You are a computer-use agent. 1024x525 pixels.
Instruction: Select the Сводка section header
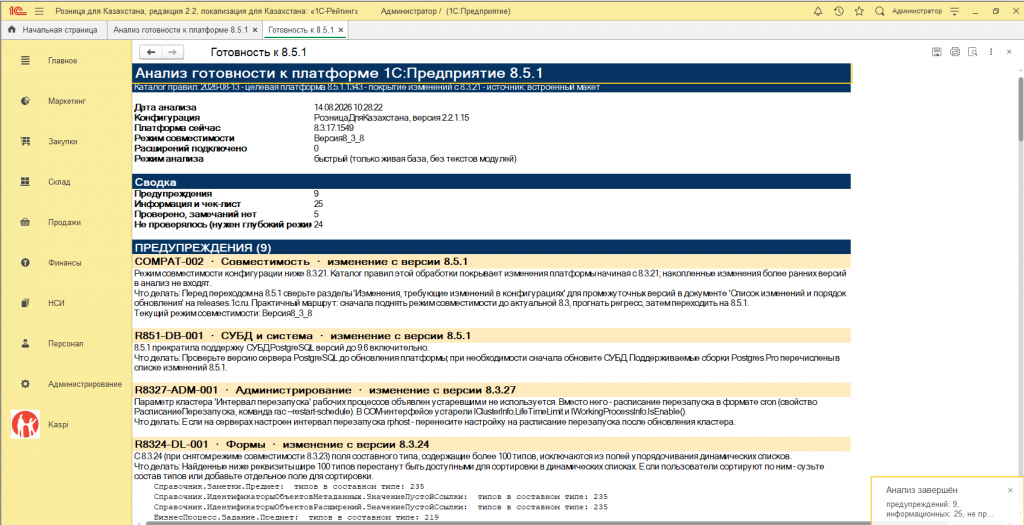coord(492,182)
